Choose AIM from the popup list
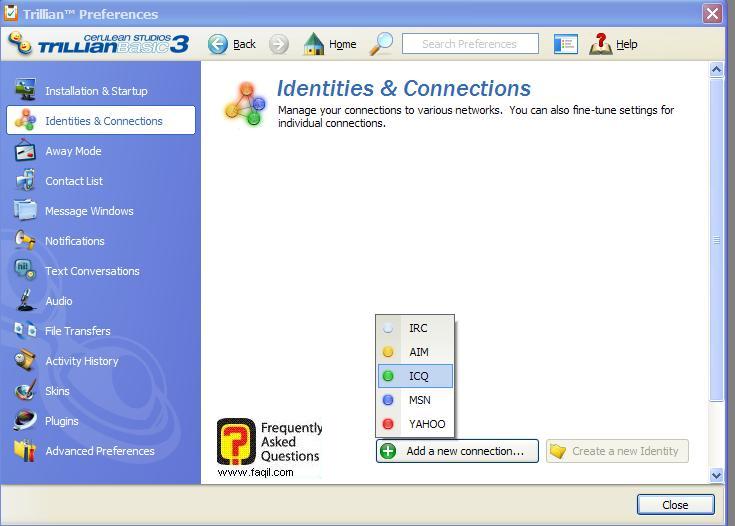This screenshot has height=526, width=735. [x=416, y=352]
